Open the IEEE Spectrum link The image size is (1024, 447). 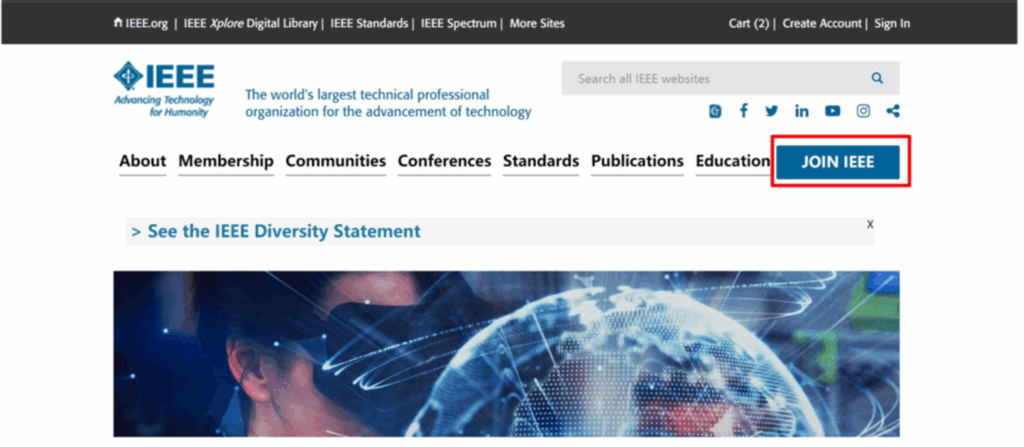pyautogui.click(x=458, y=24)
